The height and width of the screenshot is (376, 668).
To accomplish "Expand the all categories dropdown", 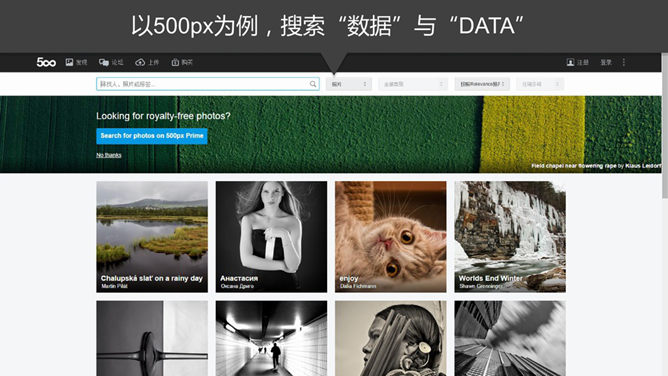I will click(413, 84).
